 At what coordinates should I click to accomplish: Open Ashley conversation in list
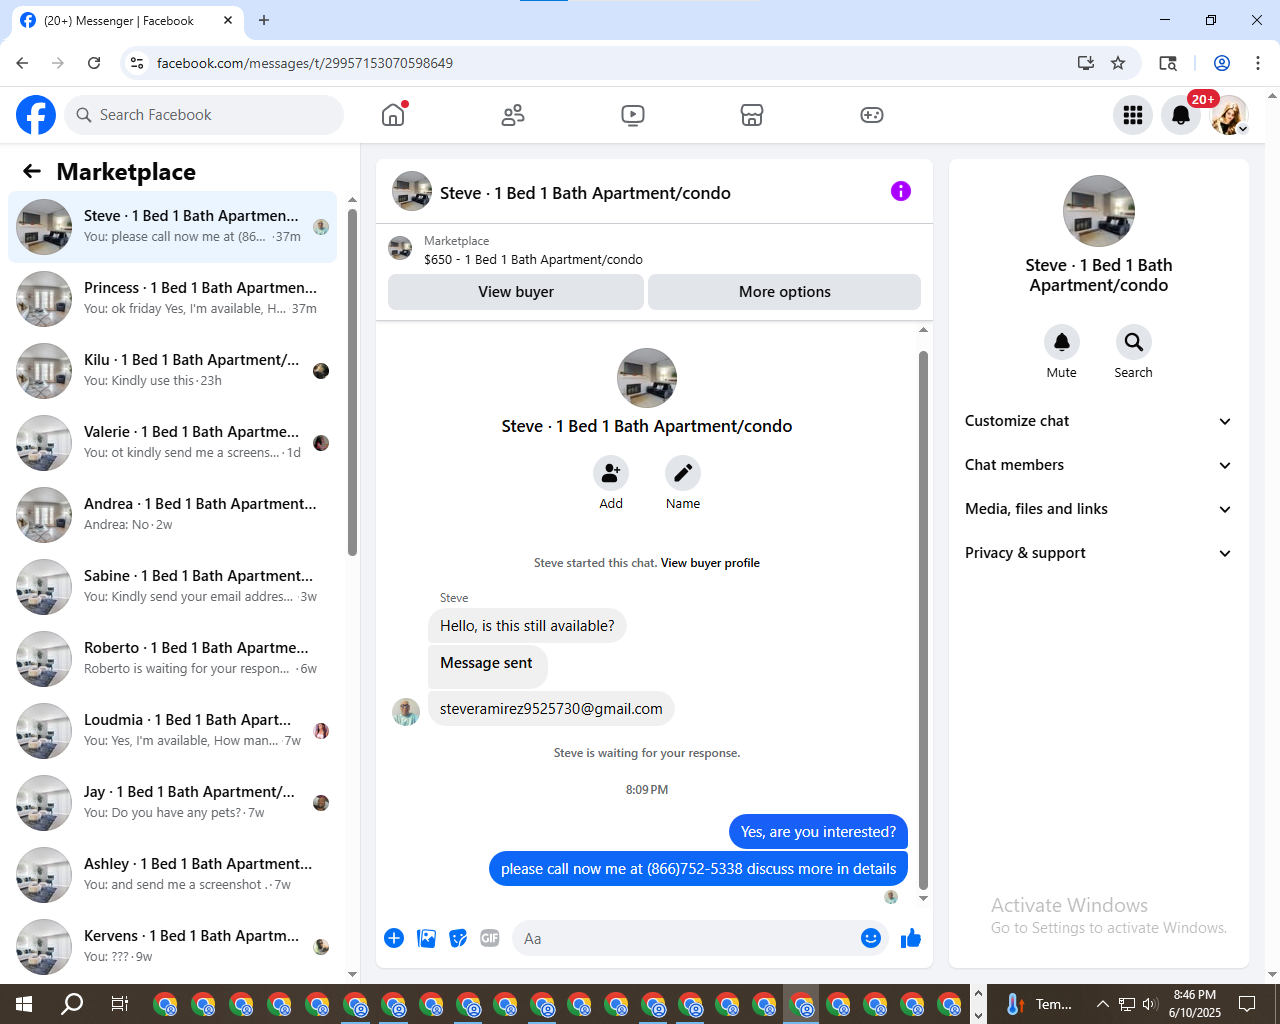pyautogui.click(x=173, y=875)
